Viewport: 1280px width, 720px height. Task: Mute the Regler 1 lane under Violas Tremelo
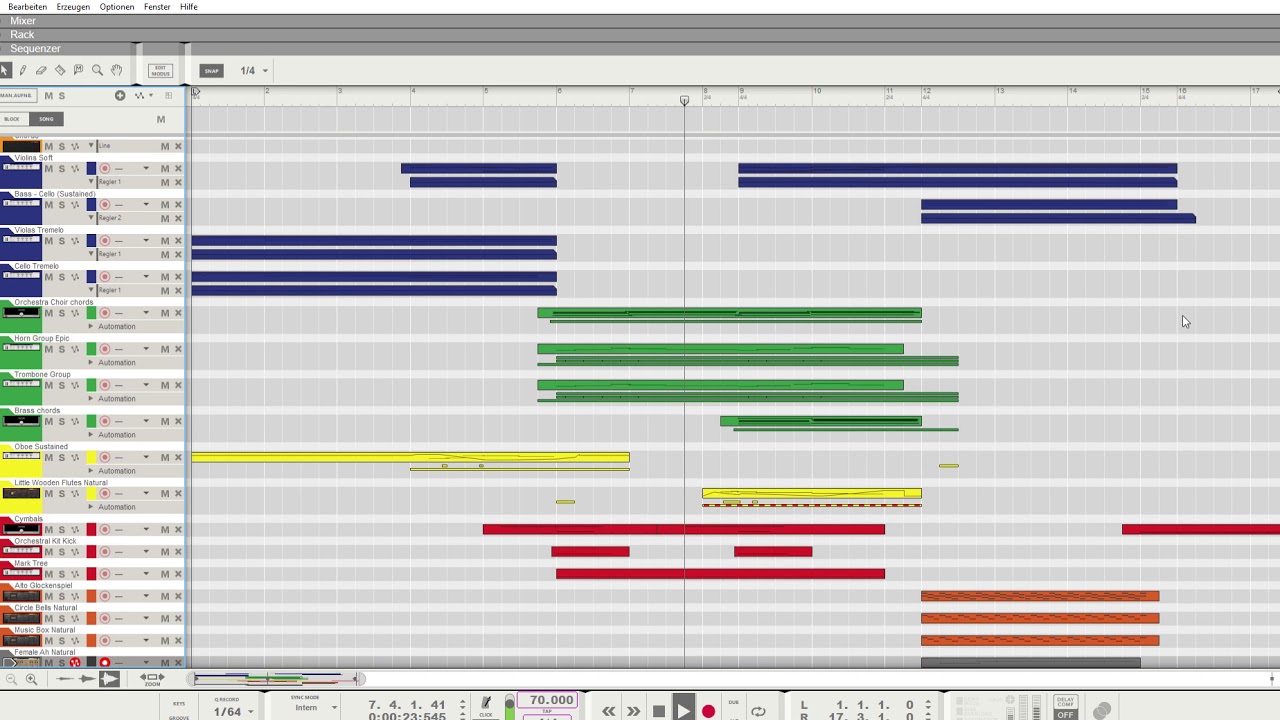(165, 254)
